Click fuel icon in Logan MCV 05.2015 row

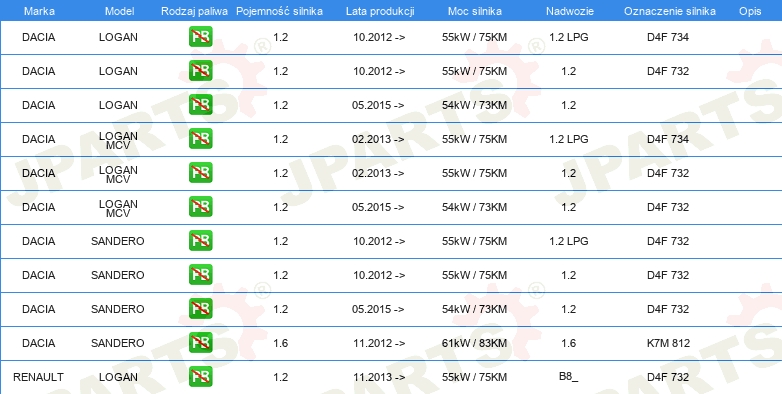(x=200, y=206)
